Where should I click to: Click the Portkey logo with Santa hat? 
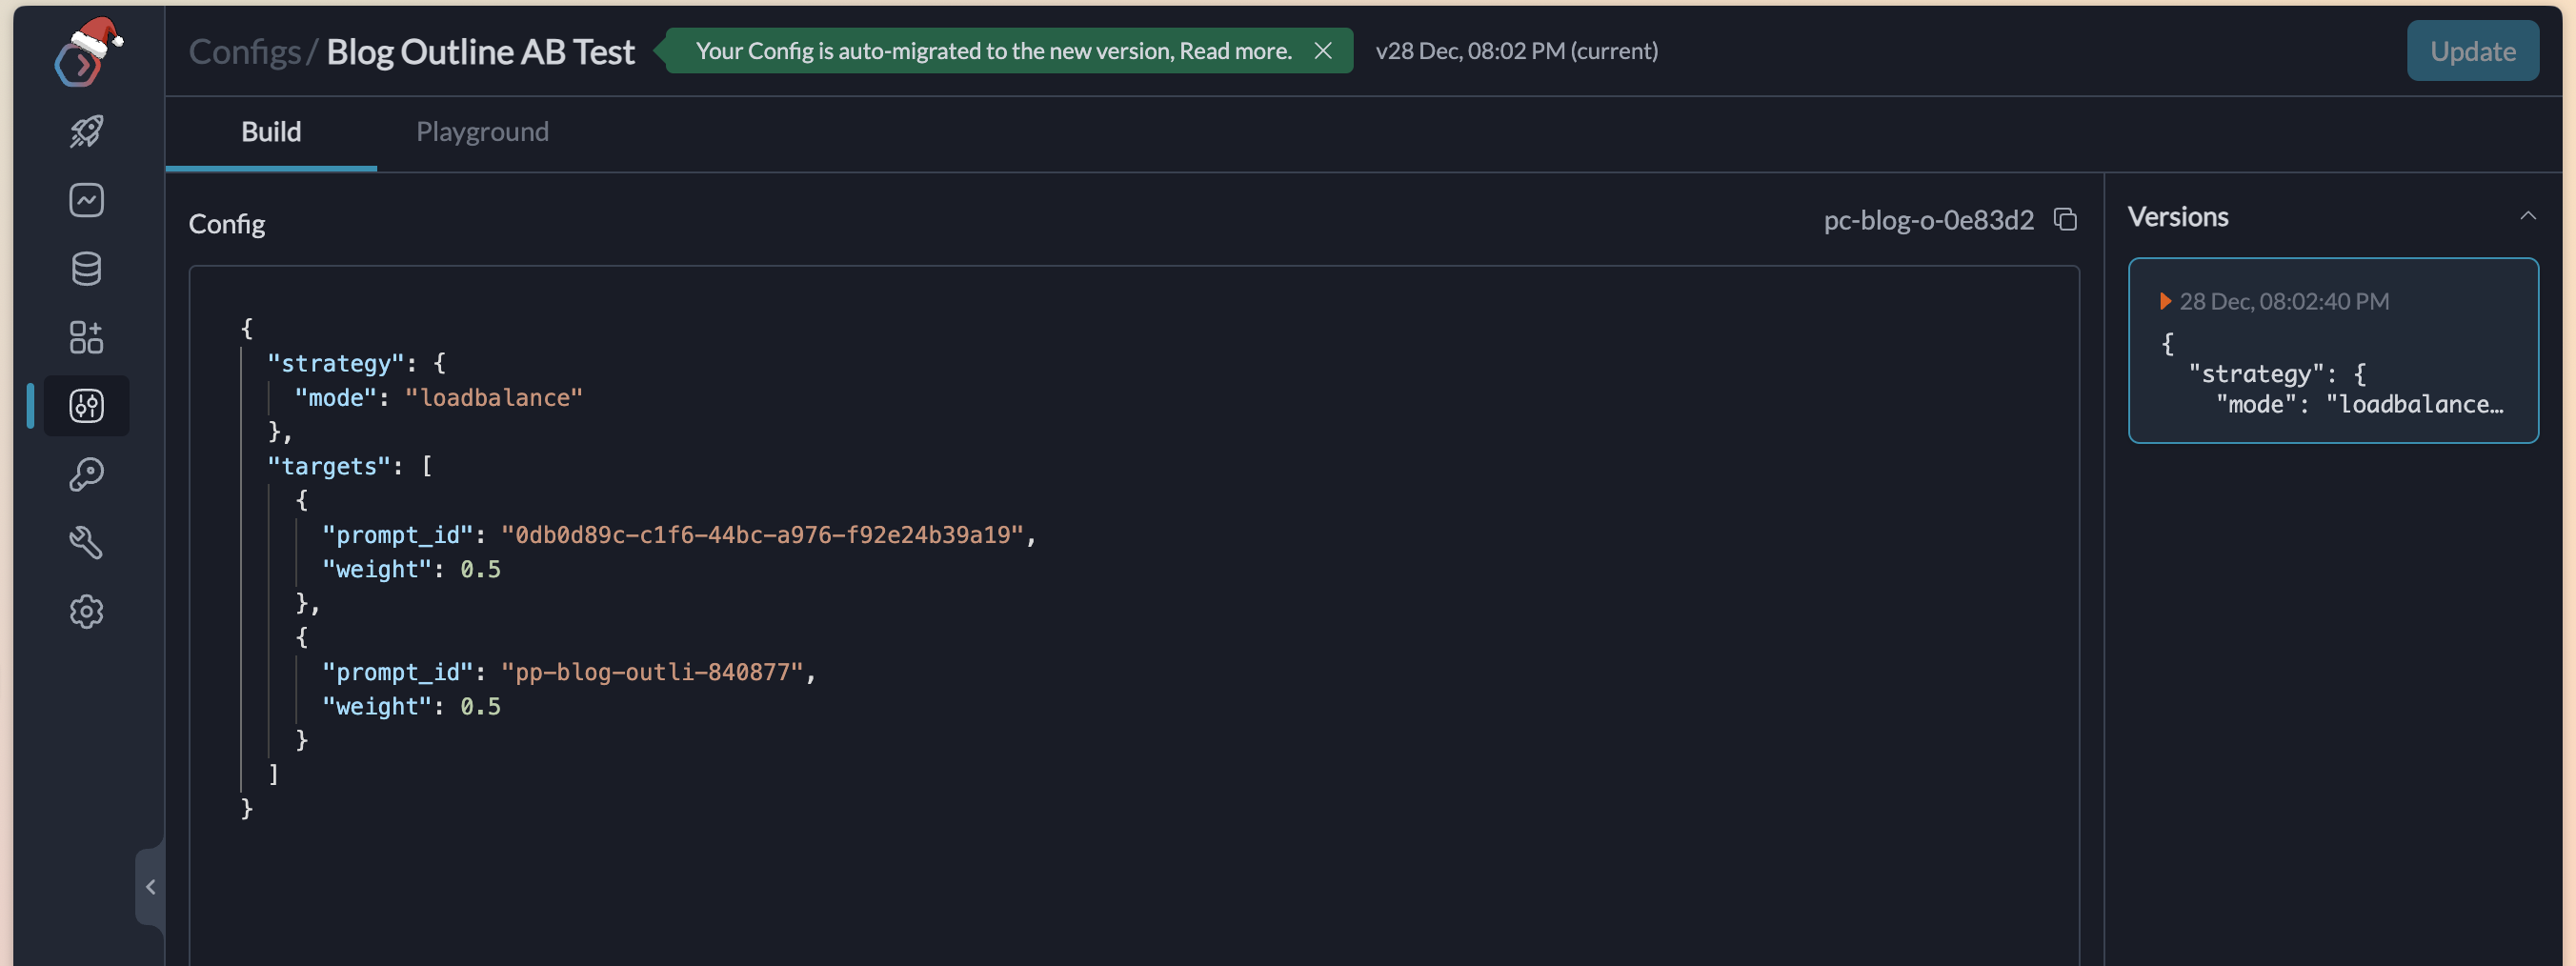coord(86,54)
